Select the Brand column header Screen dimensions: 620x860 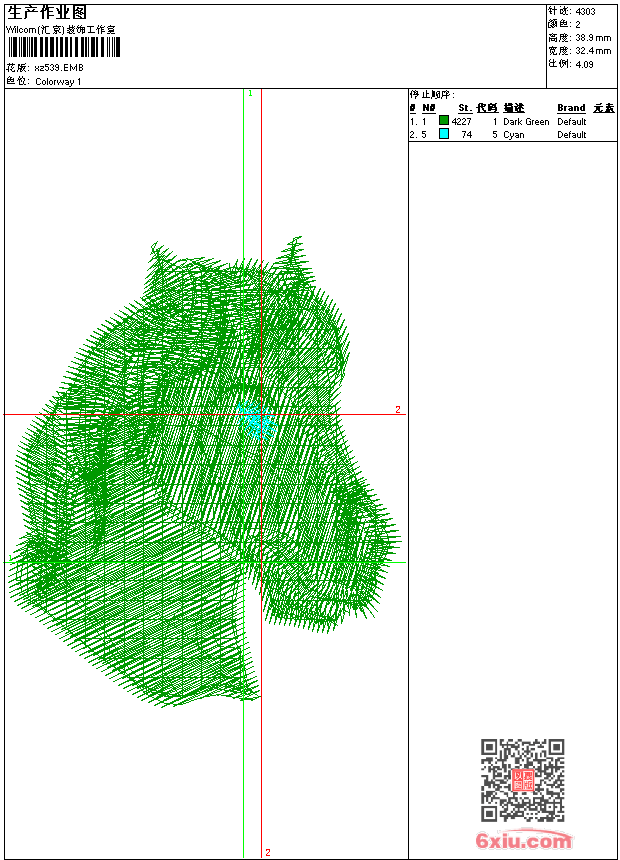tap(571, 108)
